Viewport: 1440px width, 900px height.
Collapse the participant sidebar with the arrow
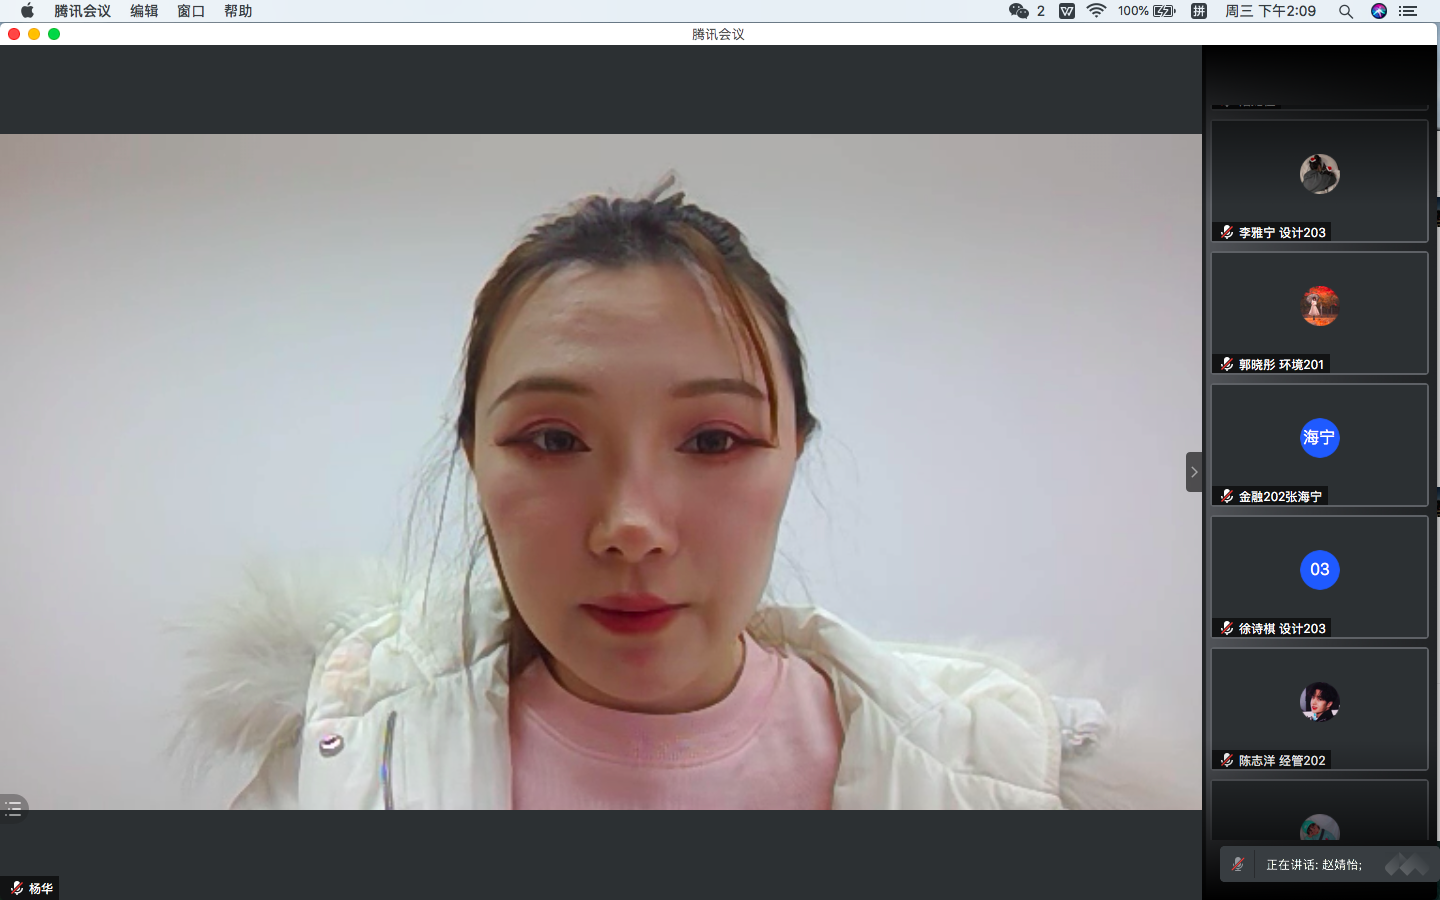1193,472
